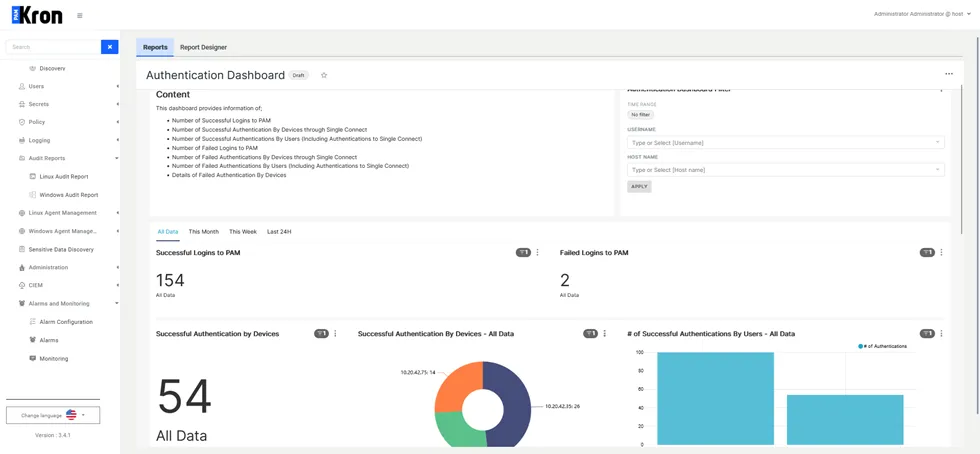Click the Audit Reports icon
This screenshot has height=454, width=980.
point(22,158)
